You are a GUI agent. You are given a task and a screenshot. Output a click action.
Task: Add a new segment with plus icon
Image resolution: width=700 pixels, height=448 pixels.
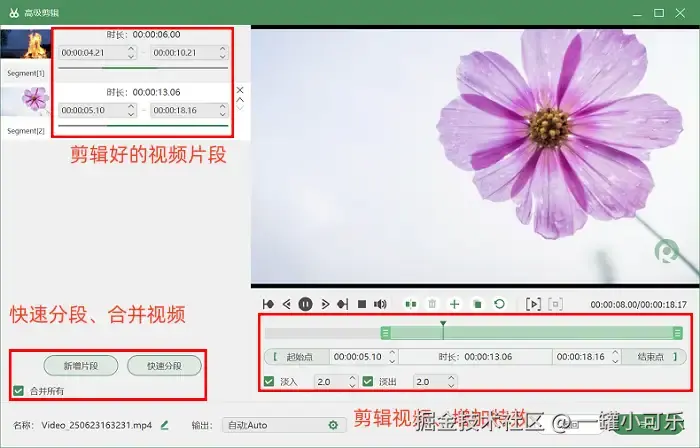pos(454,304)
